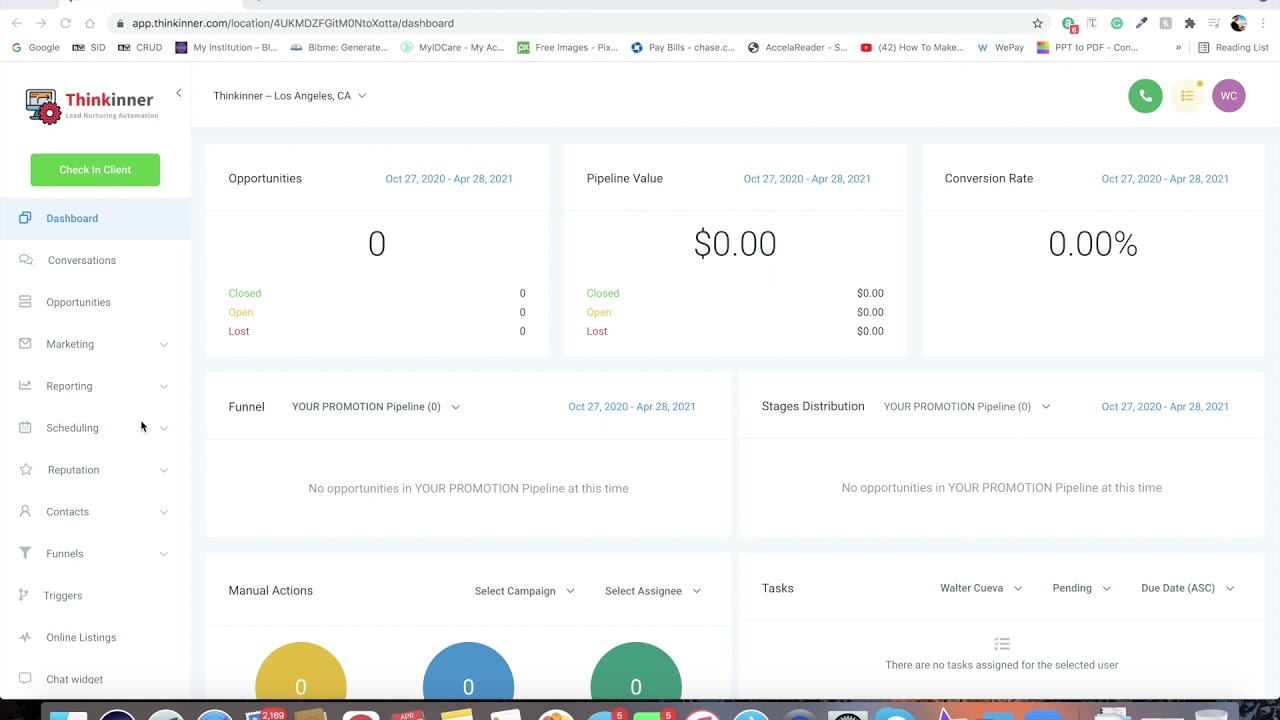The height and width of the screenshot is (720, 1280).
Task: Expand the Scheduling submenu chevron
Action: 164,429
